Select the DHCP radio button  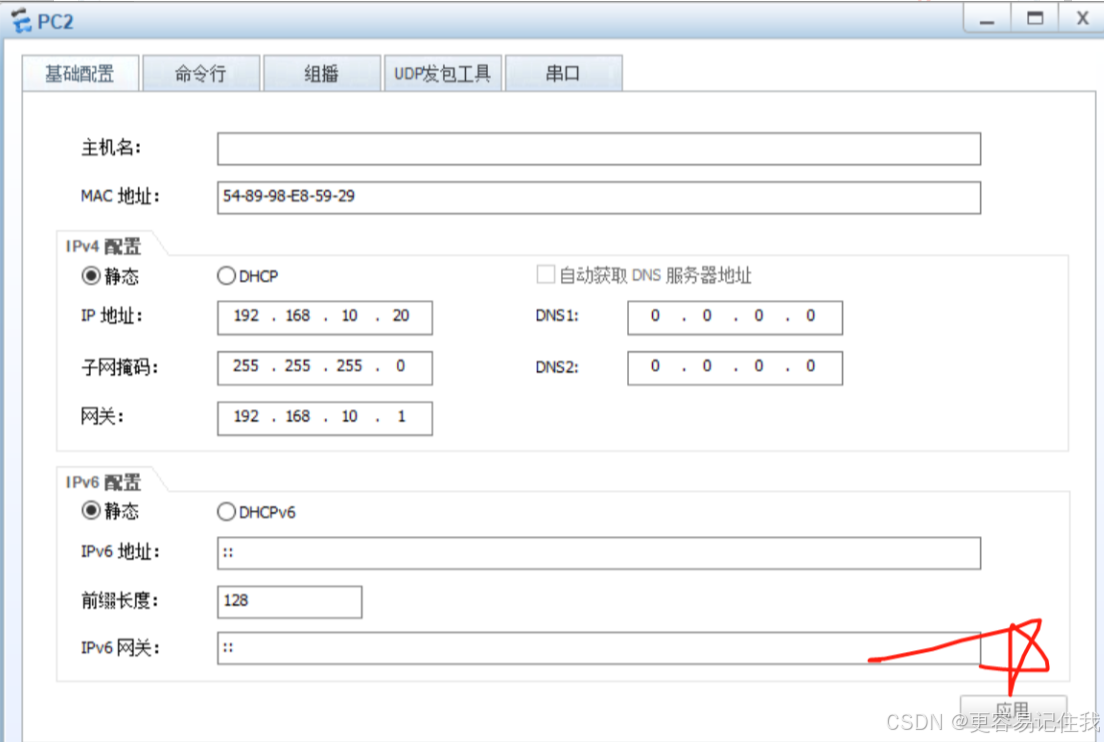226,275
